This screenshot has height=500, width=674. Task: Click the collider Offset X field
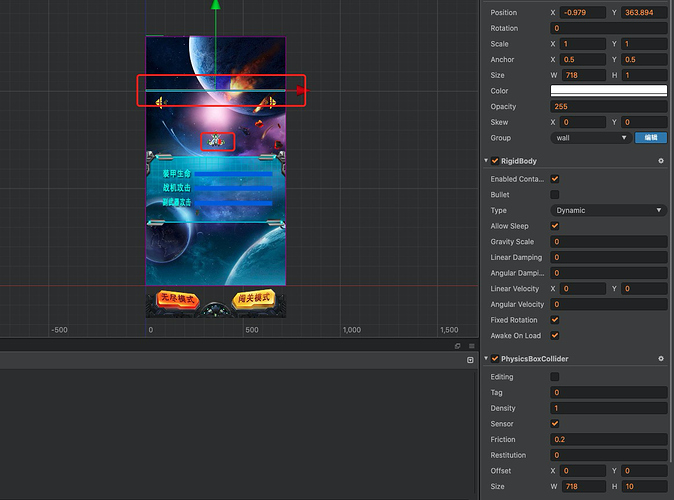pyautogui.click(x=583, y=471)
